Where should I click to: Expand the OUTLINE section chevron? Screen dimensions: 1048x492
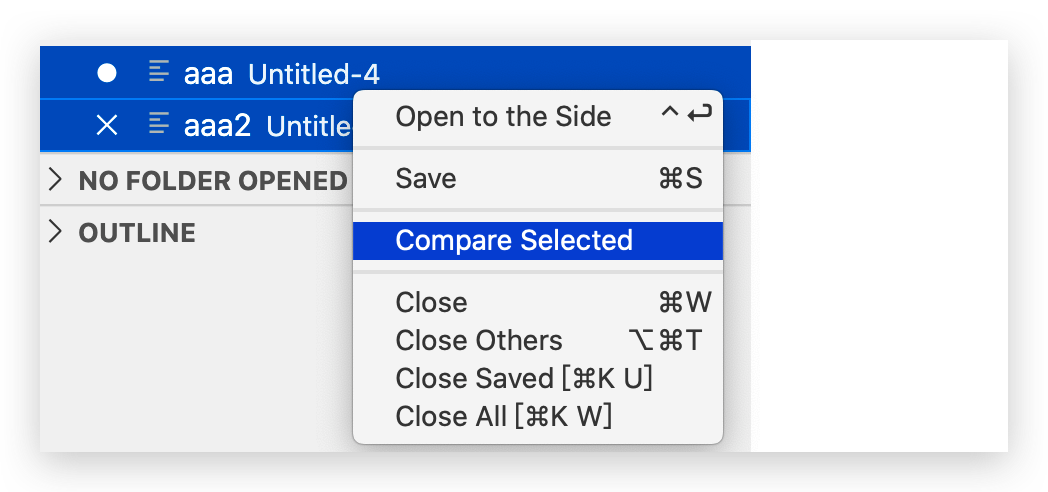pos(57,233)
